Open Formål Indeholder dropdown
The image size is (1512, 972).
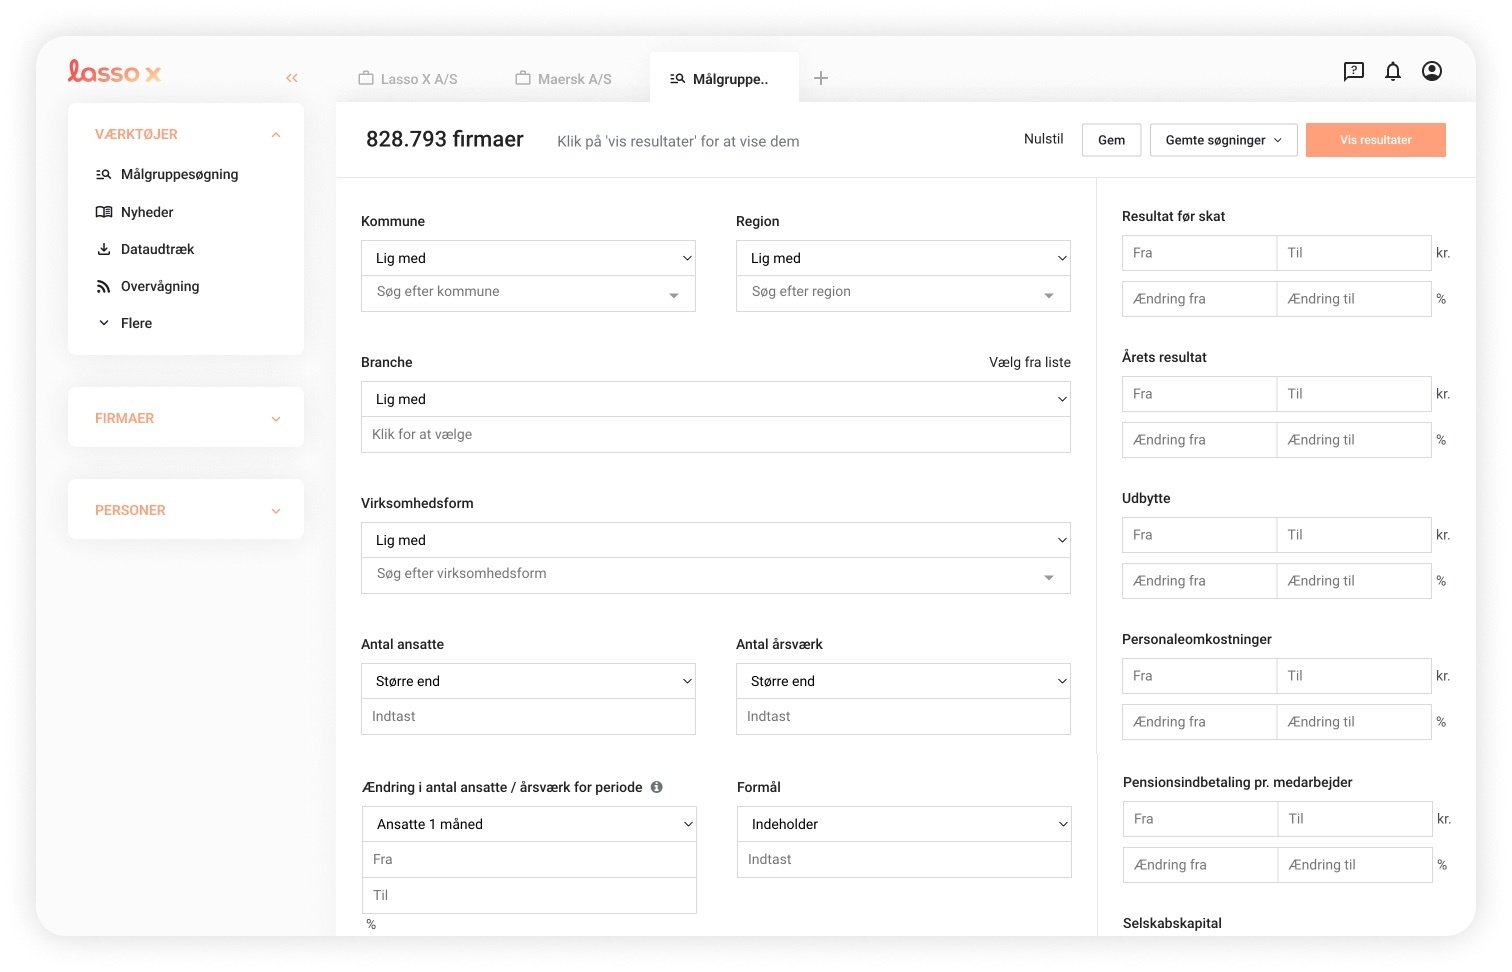(x=904, y=824)
